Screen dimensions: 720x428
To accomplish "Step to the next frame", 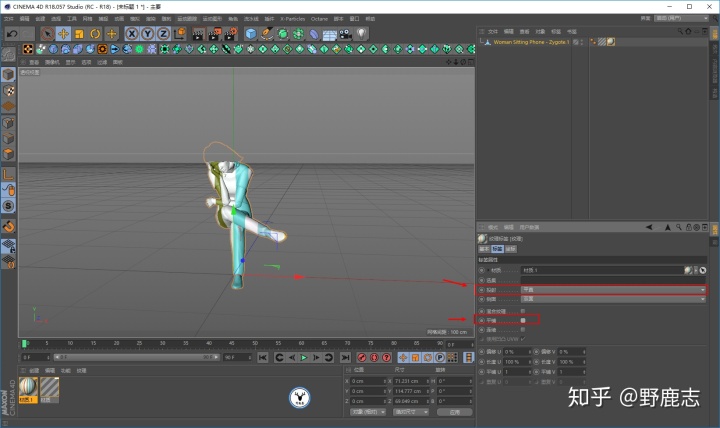I will click(316, 357).
